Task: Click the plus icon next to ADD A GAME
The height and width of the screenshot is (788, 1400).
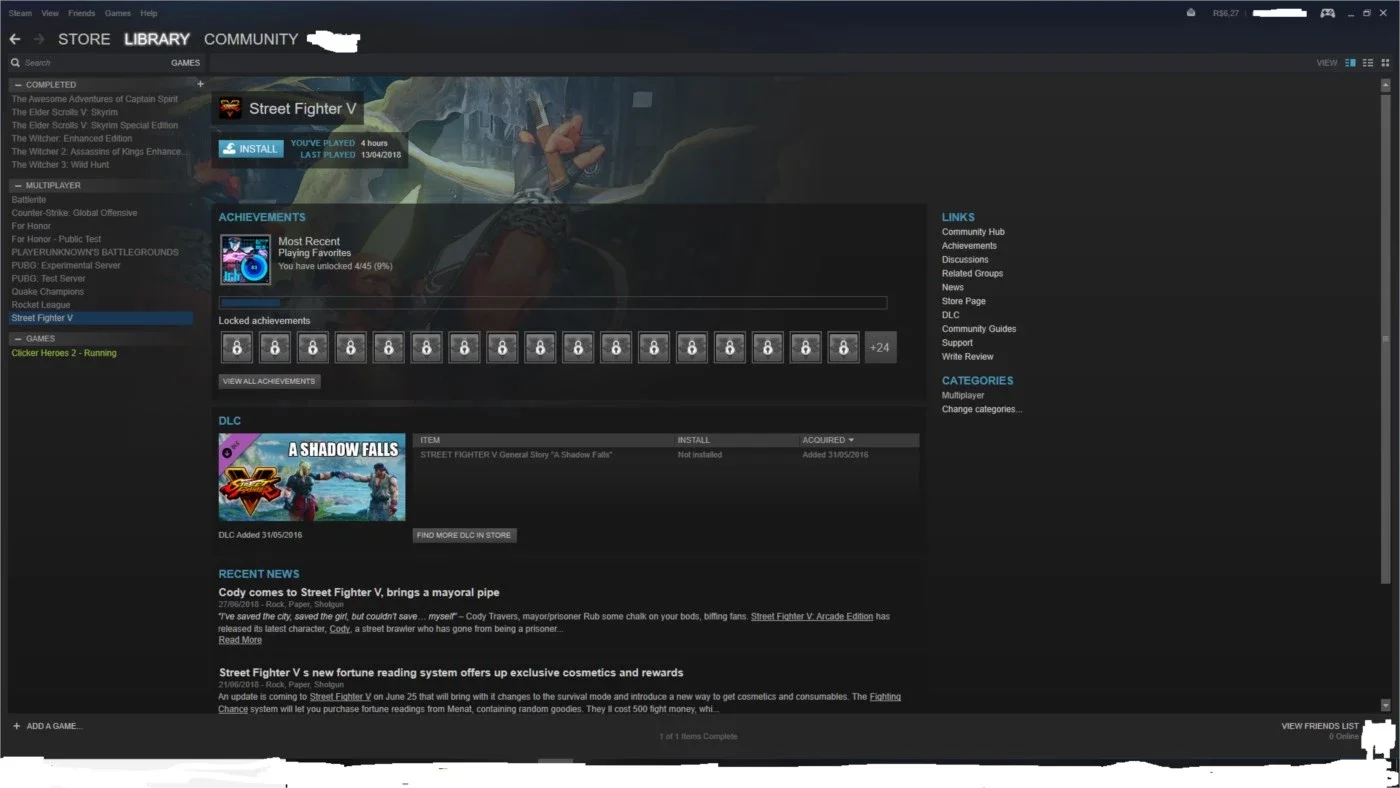Action: click(16, 726)
